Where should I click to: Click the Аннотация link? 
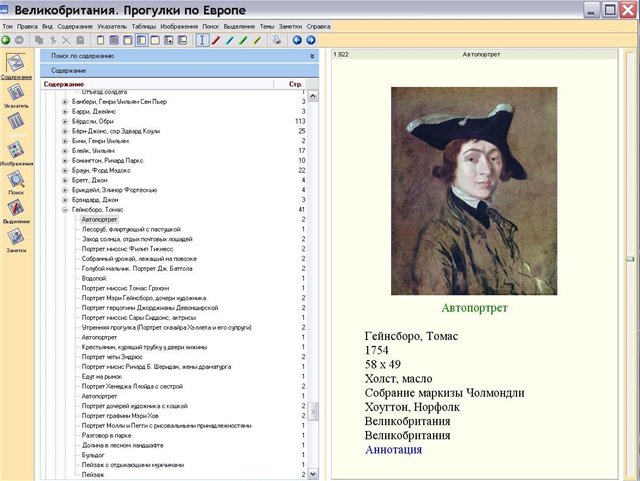(x=393, y=450)
